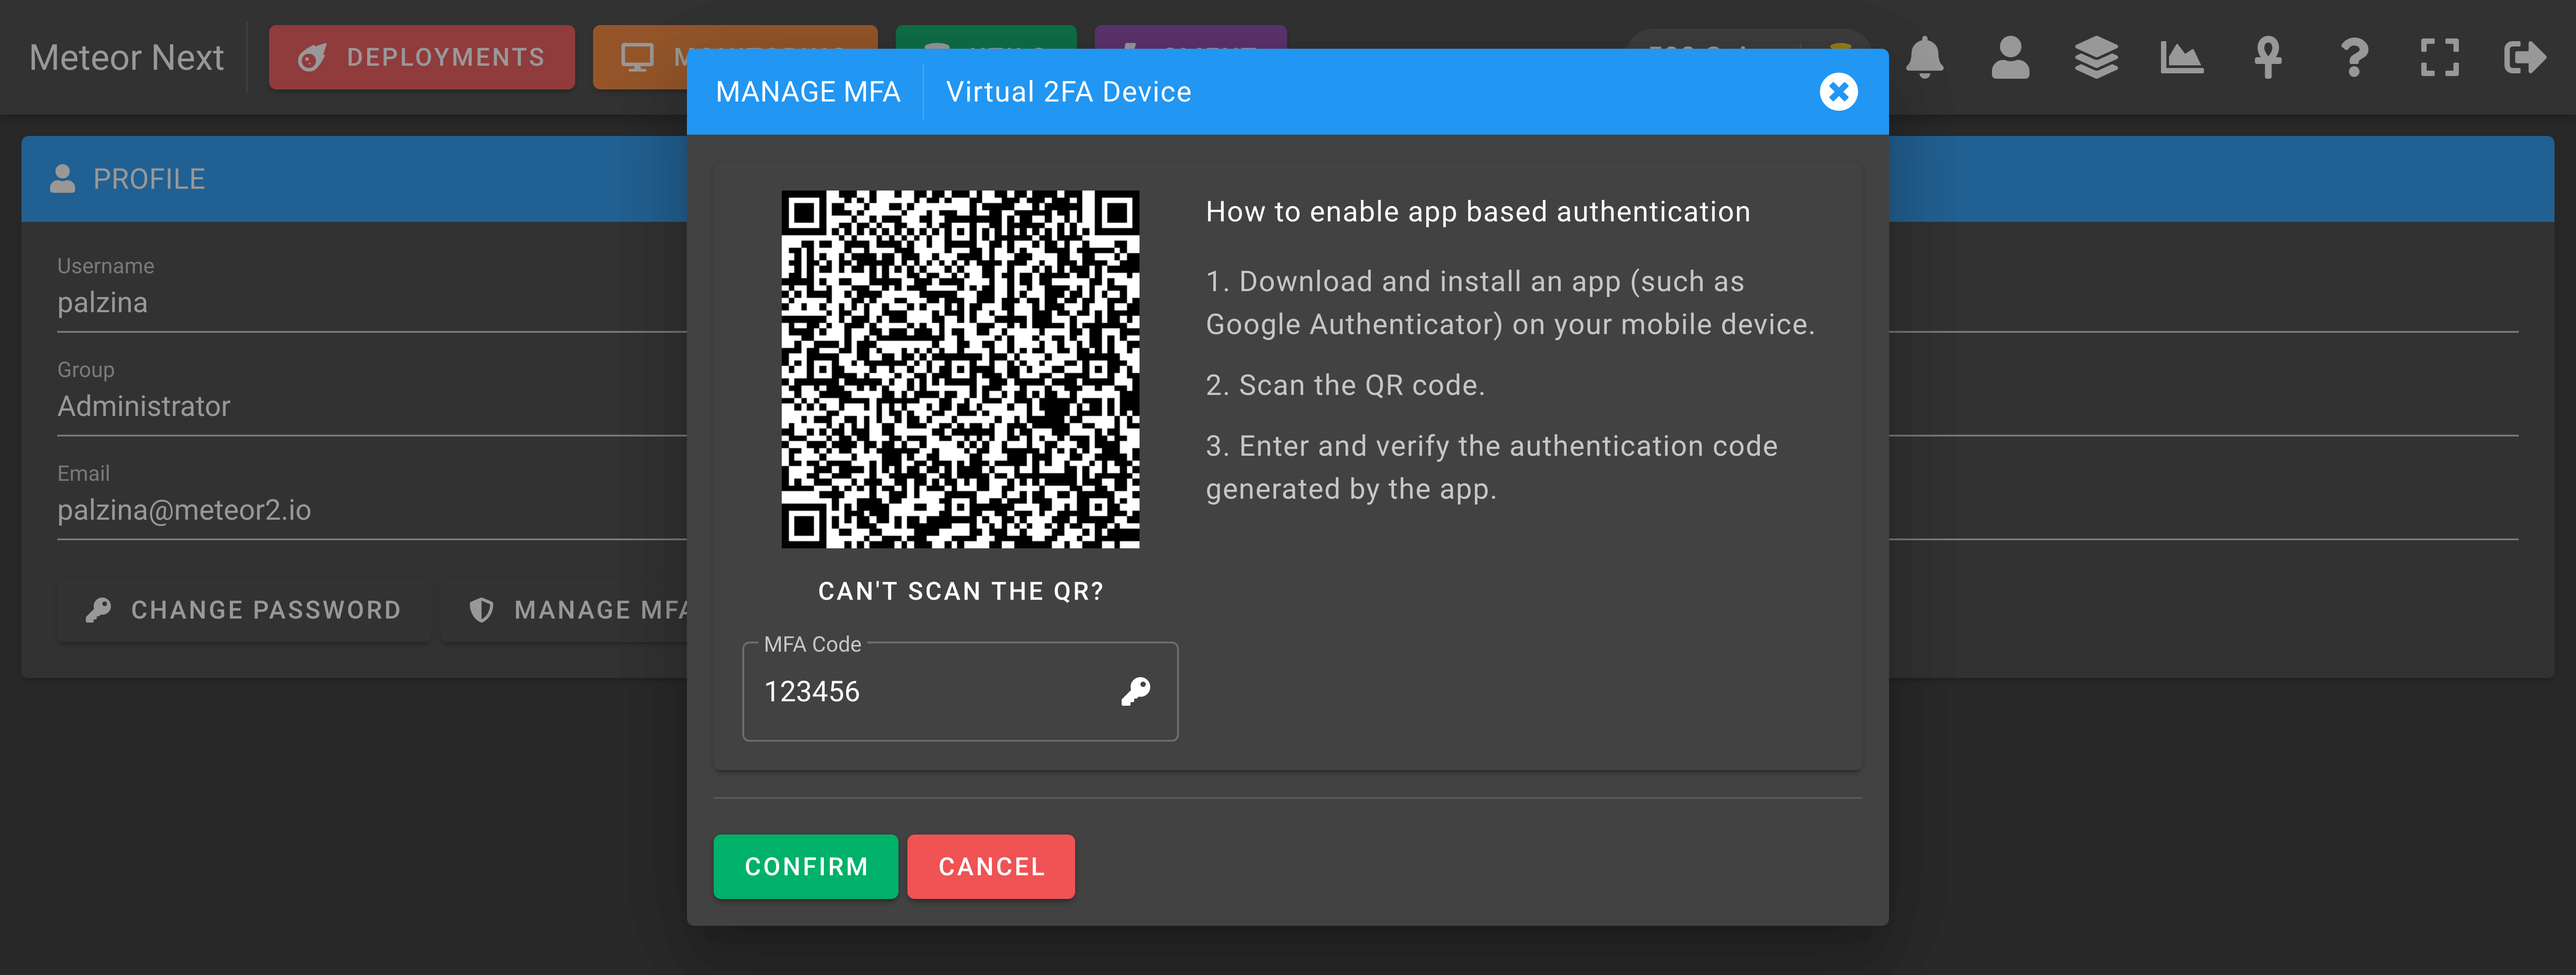The width and height of the screenshot is (2576, 975).
Task: Click the shield icon on Manage MFA
Action: coord(482,610)
